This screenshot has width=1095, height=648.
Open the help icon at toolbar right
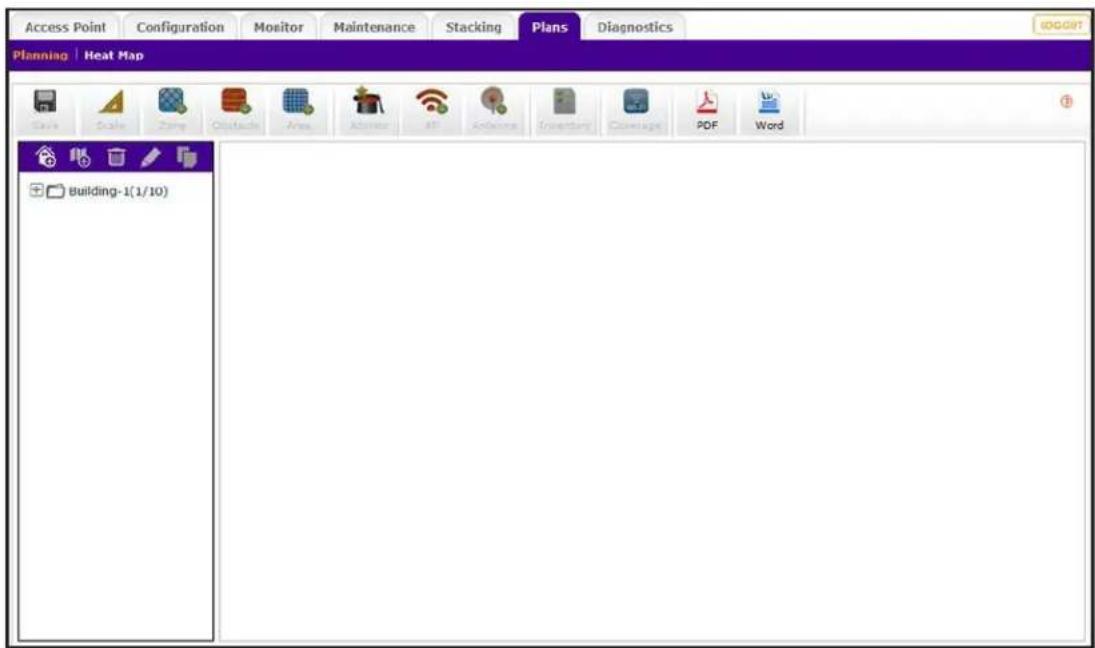(x=1066, y=101)
